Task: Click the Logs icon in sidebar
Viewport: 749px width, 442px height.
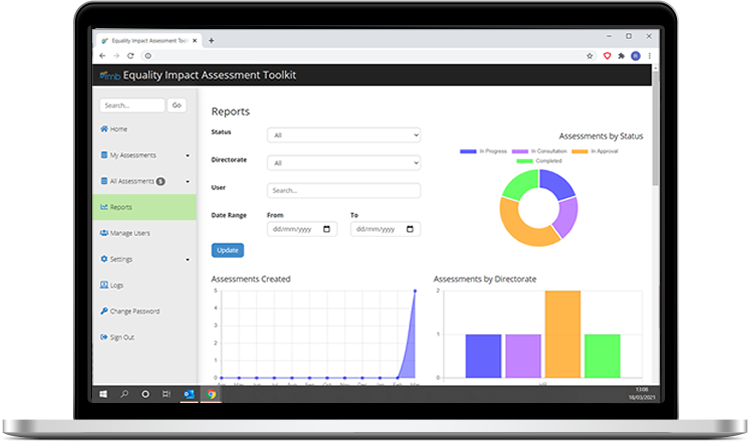Action: (104, 285)
